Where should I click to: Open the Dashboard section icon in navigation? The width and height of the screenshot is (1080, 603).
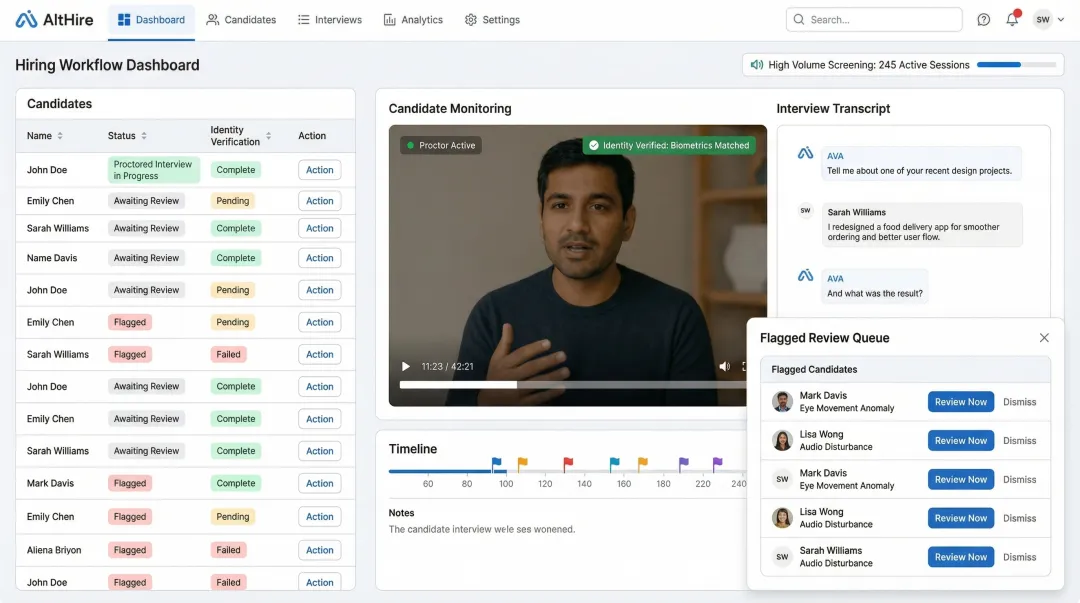pos(125,19)
